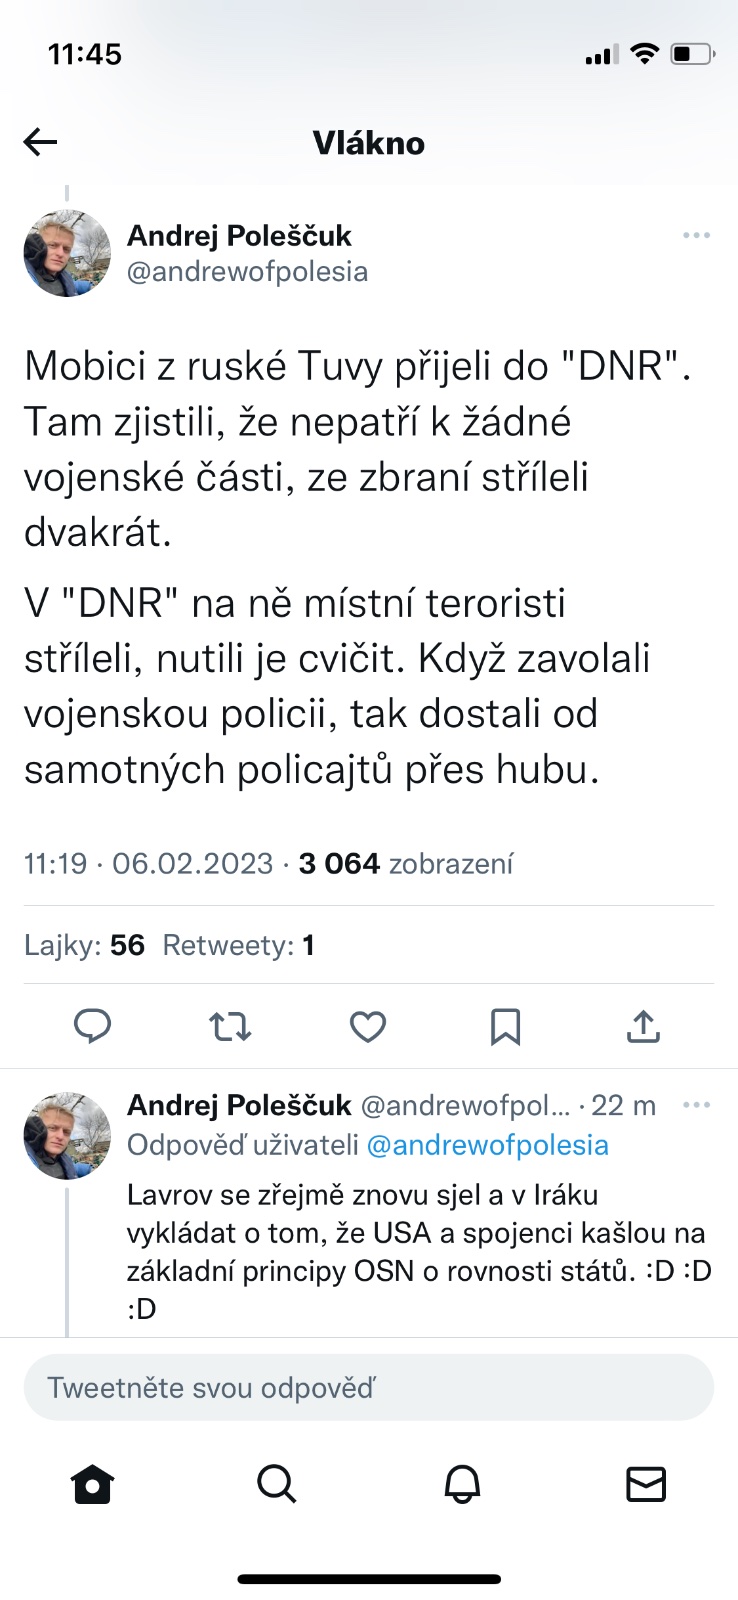
Task: Open more options on reply tweet
Action: 696,1105
